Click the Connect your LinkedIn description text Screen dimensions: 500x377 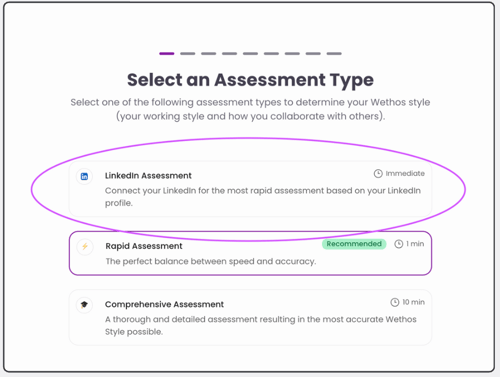(x=263, y=197)
